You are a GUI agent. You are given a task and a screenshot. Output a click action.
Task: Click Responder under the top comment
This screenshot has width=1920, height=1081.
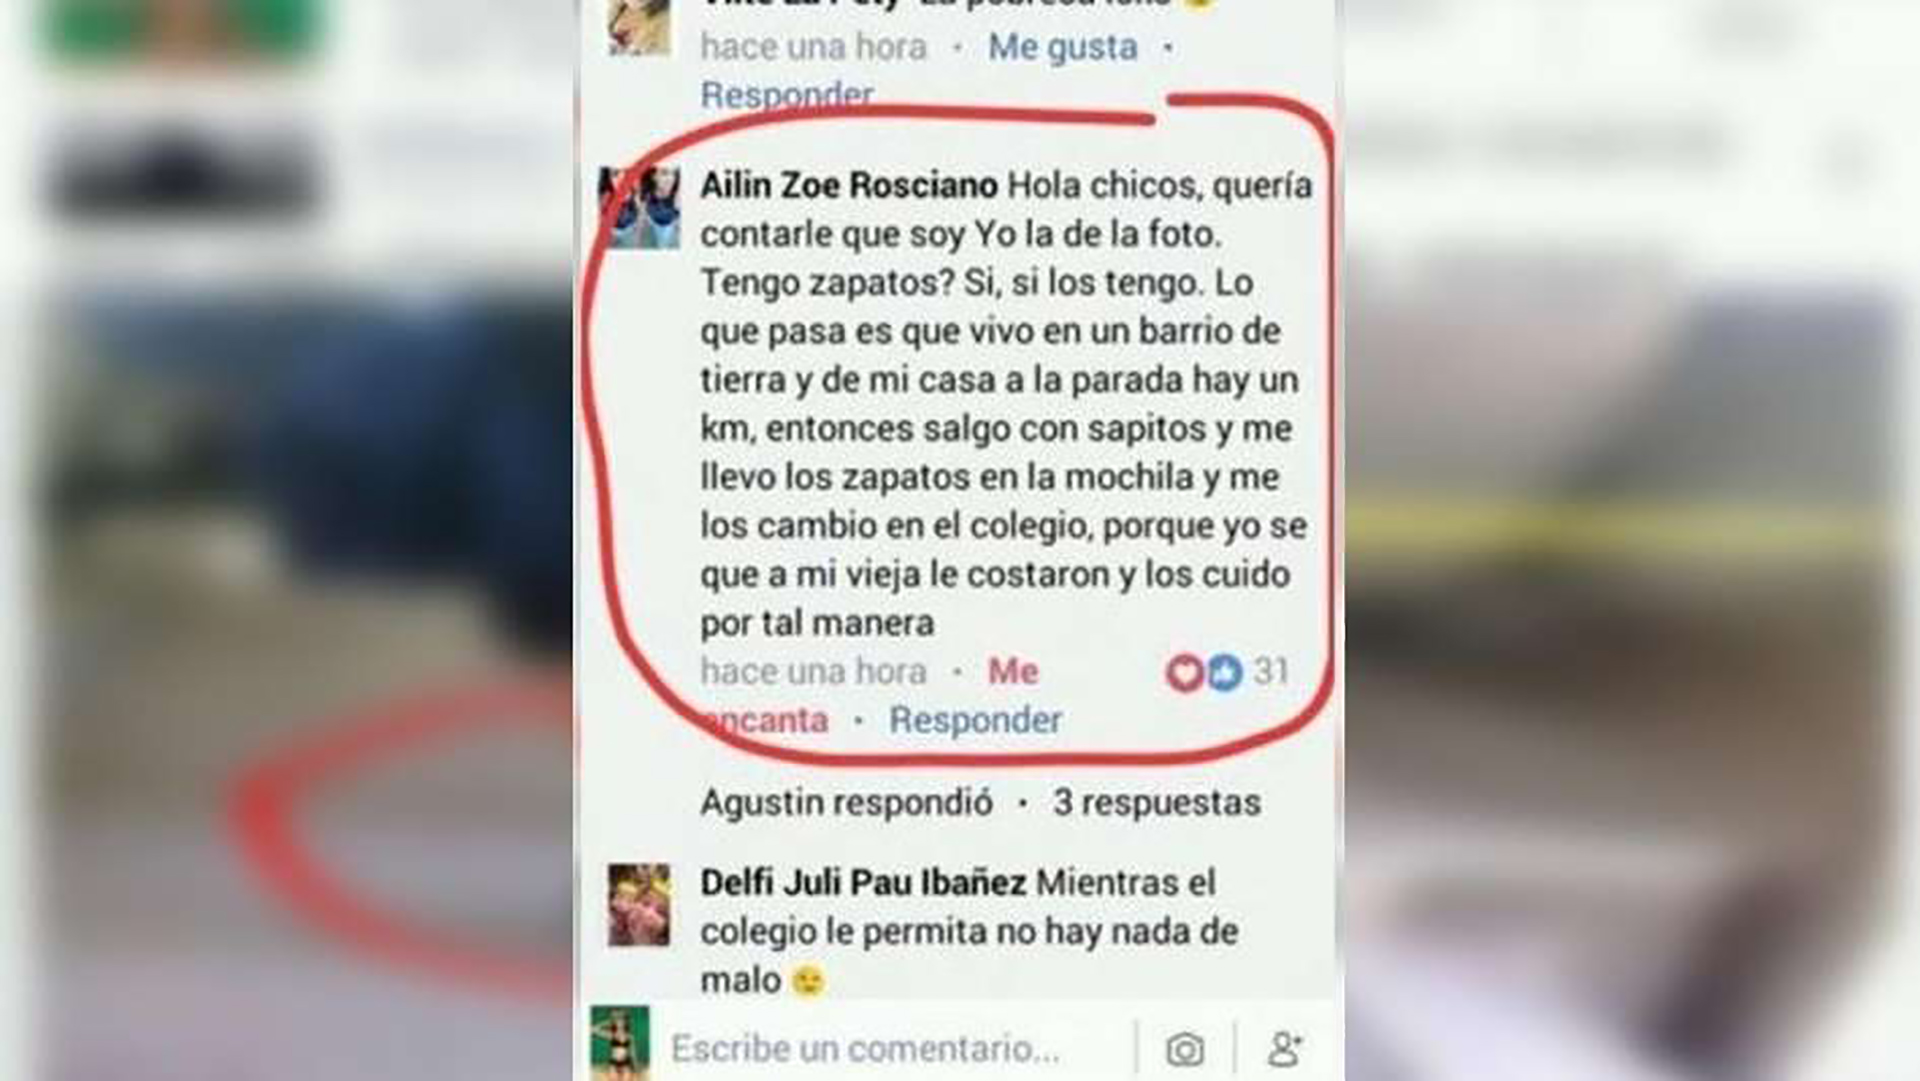click(787, 95)
